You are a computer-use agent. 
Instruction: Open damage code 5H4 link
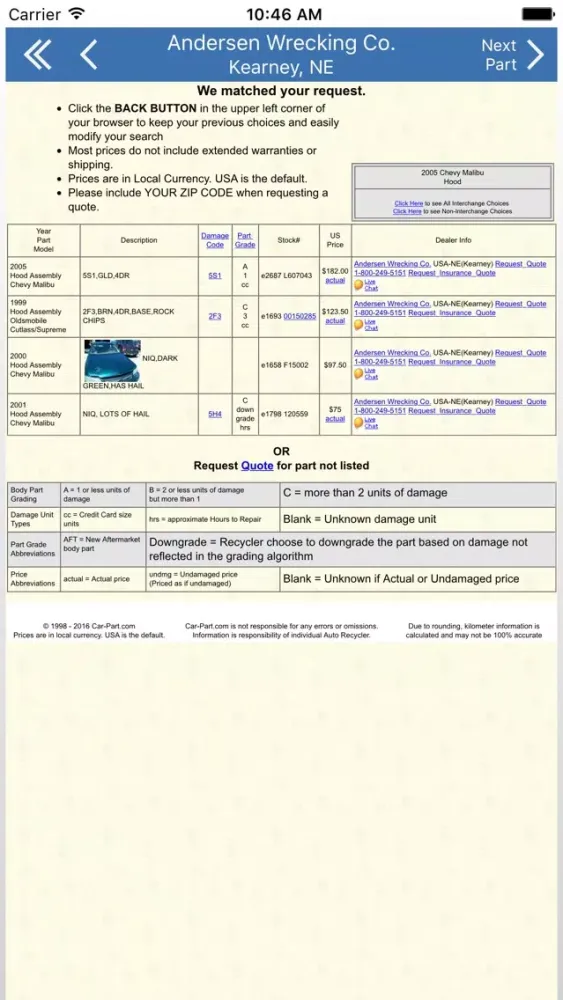pyautogui.click(x=215, y=415)
